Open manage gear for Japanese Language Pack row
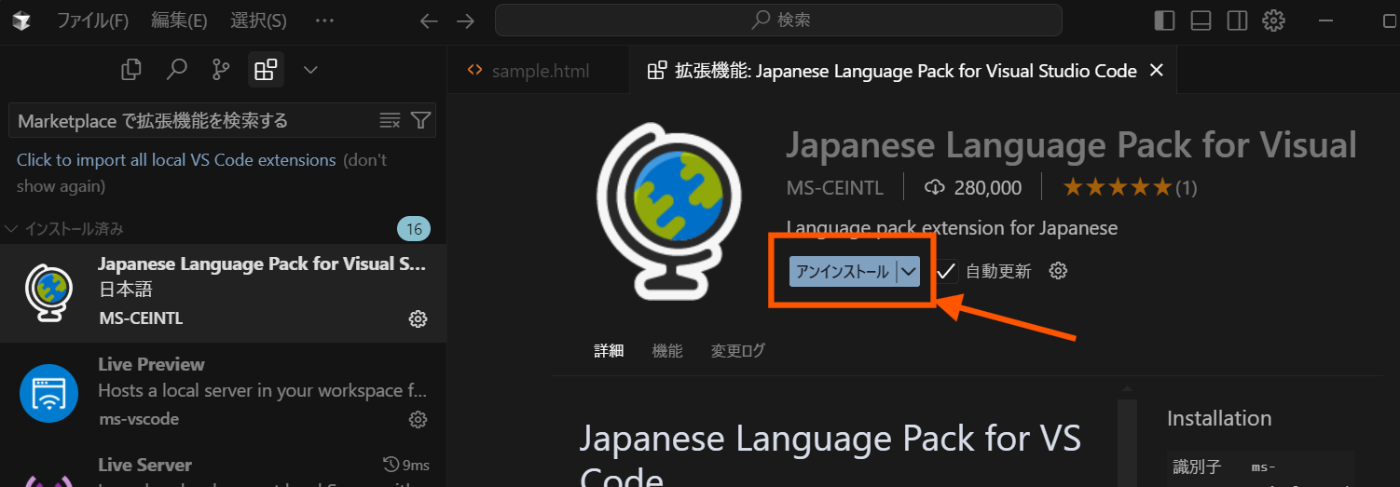Image resolution: width=1400 pixels, height=487 pixels. [x=418, y=319]
